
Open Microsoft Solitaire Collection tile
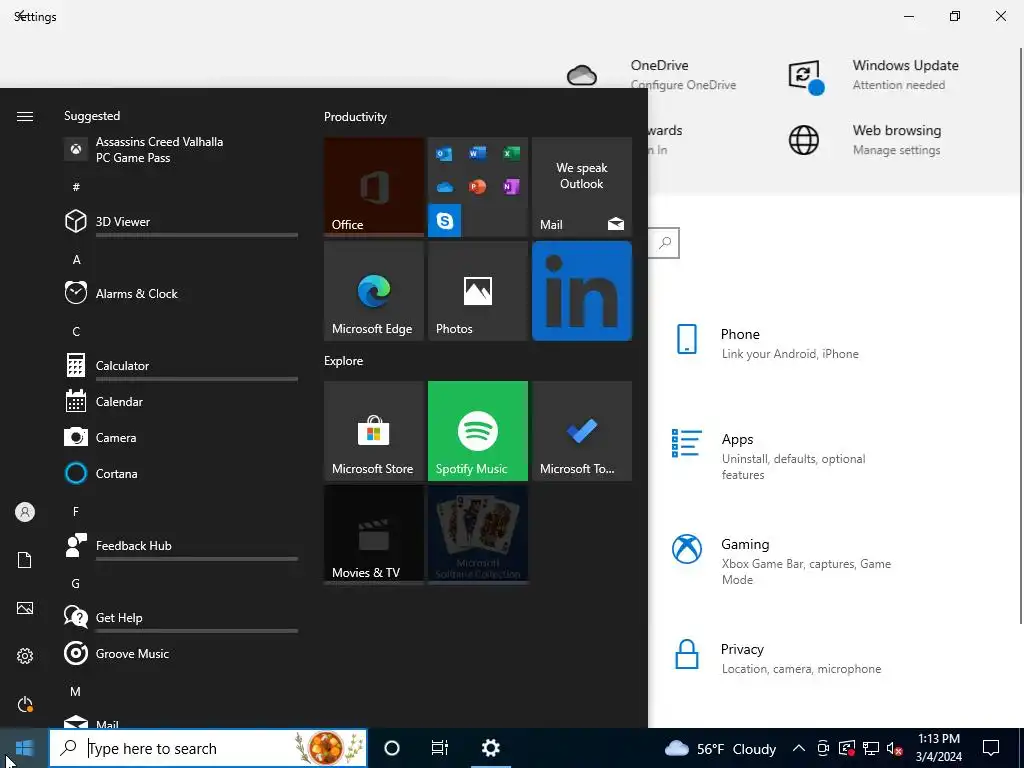point(478,534)
